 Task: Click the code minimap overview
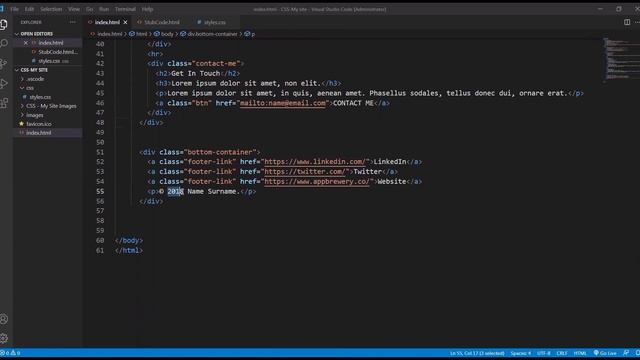[x=621, y=60]
